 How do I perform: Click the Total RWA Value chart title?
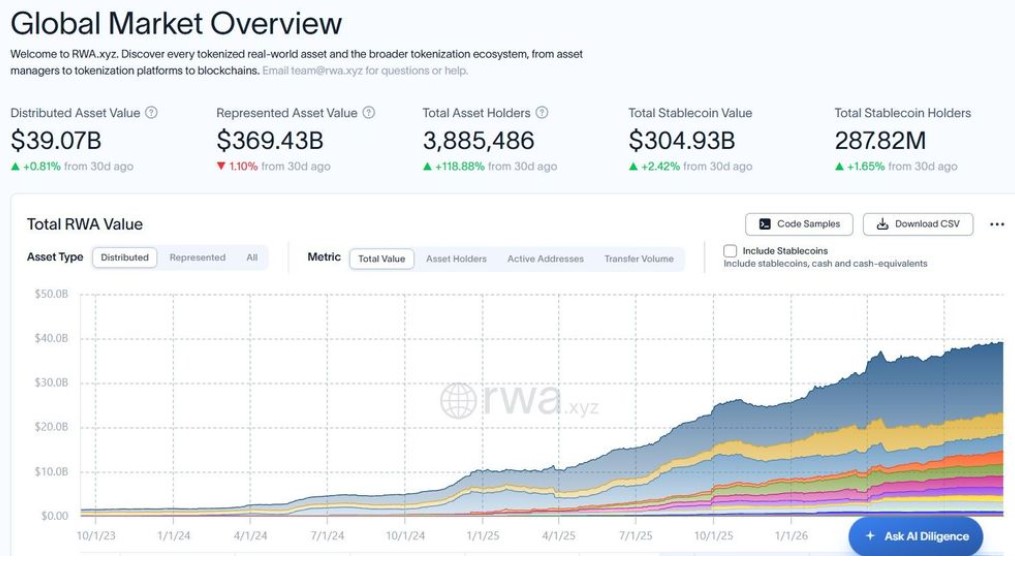pyautogui.click(x=85, y=225)
